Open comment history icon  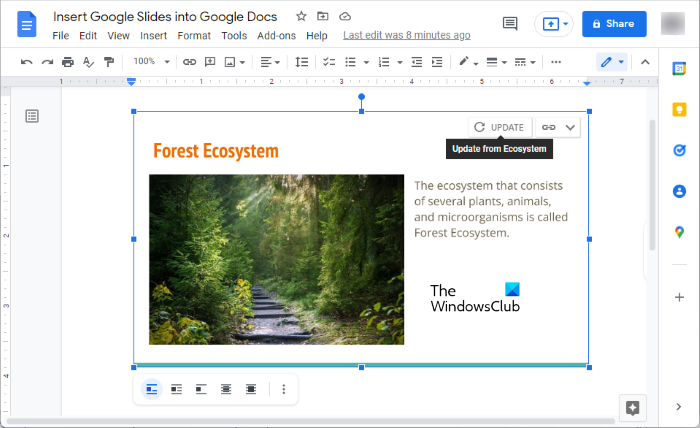tap(510, 23)
